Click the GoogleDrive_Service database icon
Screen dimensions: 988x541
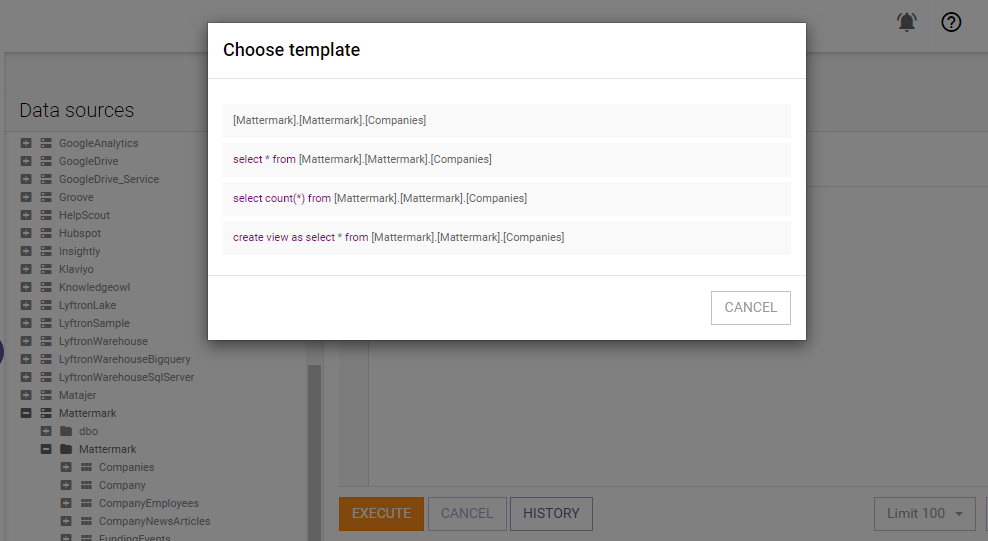(46, 179)
